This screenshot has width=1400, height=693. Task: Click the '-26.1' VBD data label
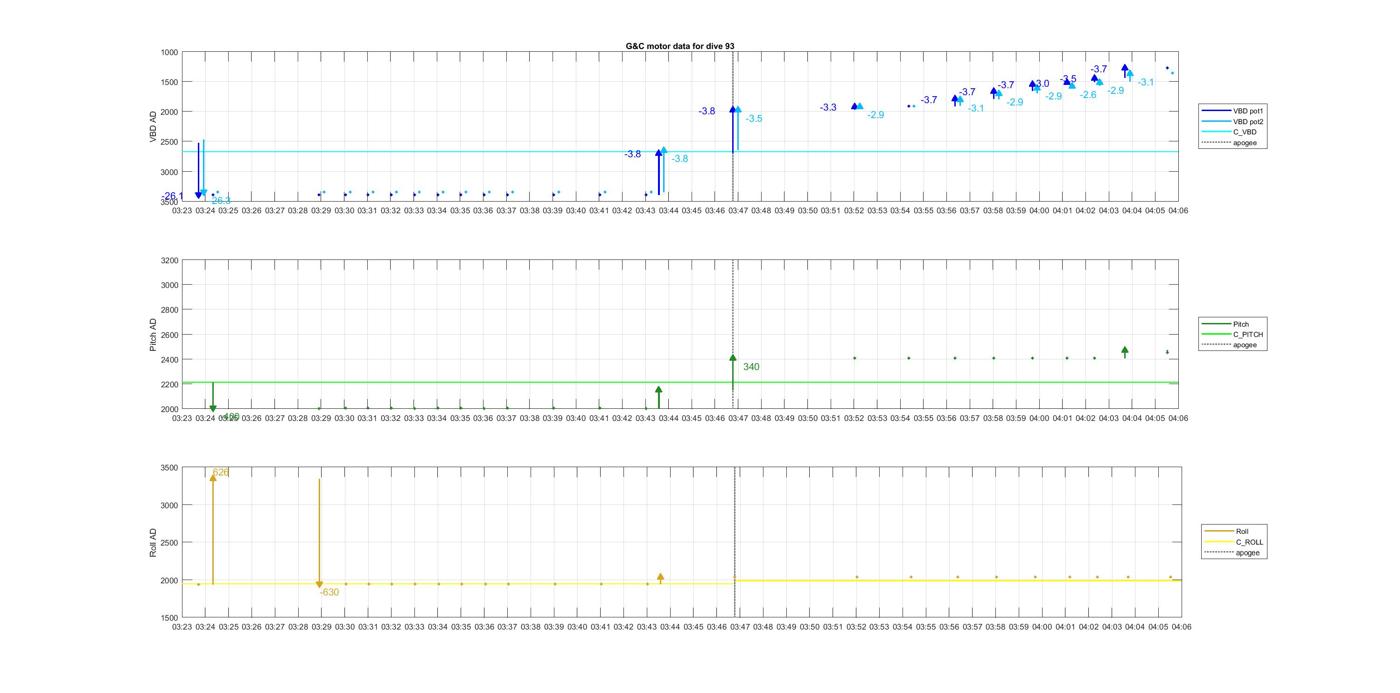(173, 196)
